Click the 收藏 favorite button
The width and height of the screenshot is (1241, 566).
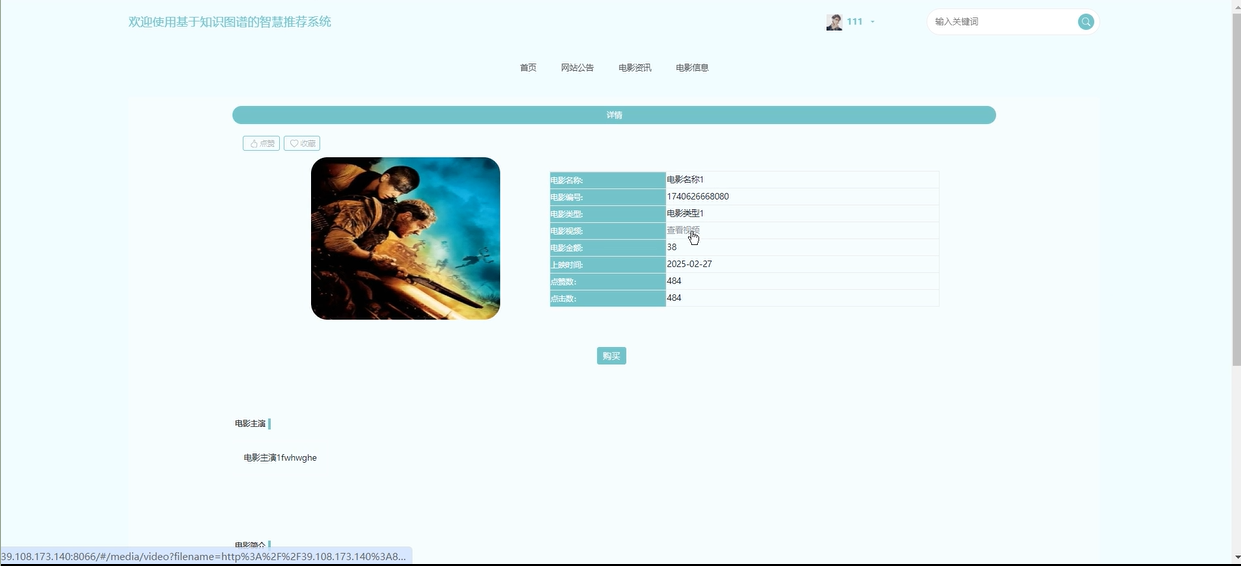[x=302, y=144]
